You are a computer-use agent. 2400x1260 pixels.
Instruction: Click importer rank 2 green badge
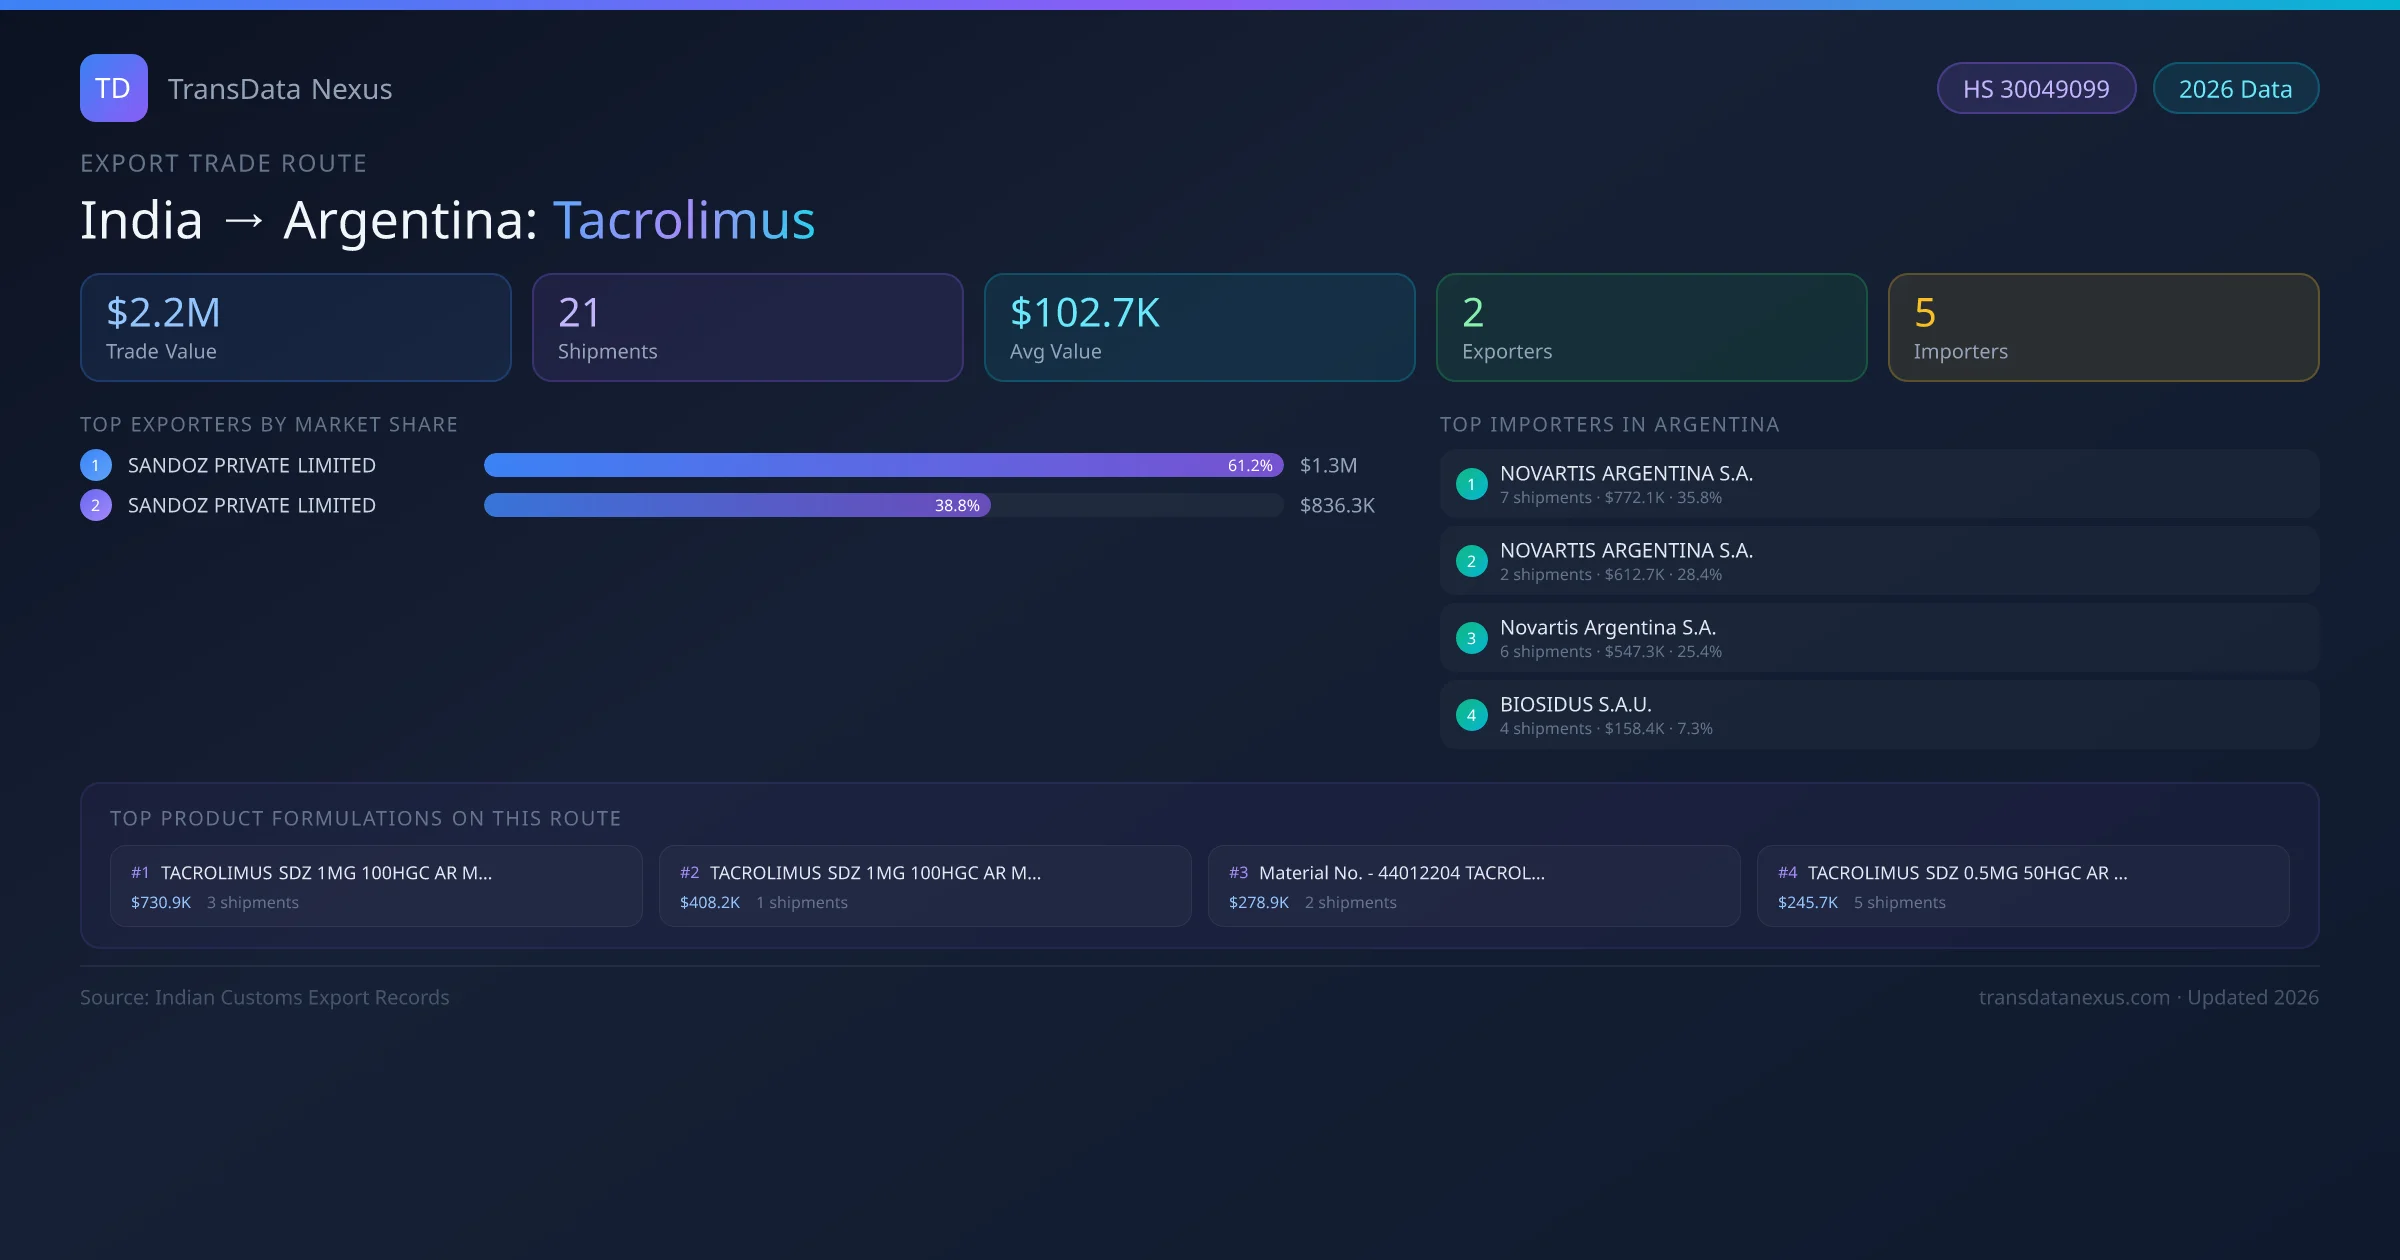click(1471, 561)
